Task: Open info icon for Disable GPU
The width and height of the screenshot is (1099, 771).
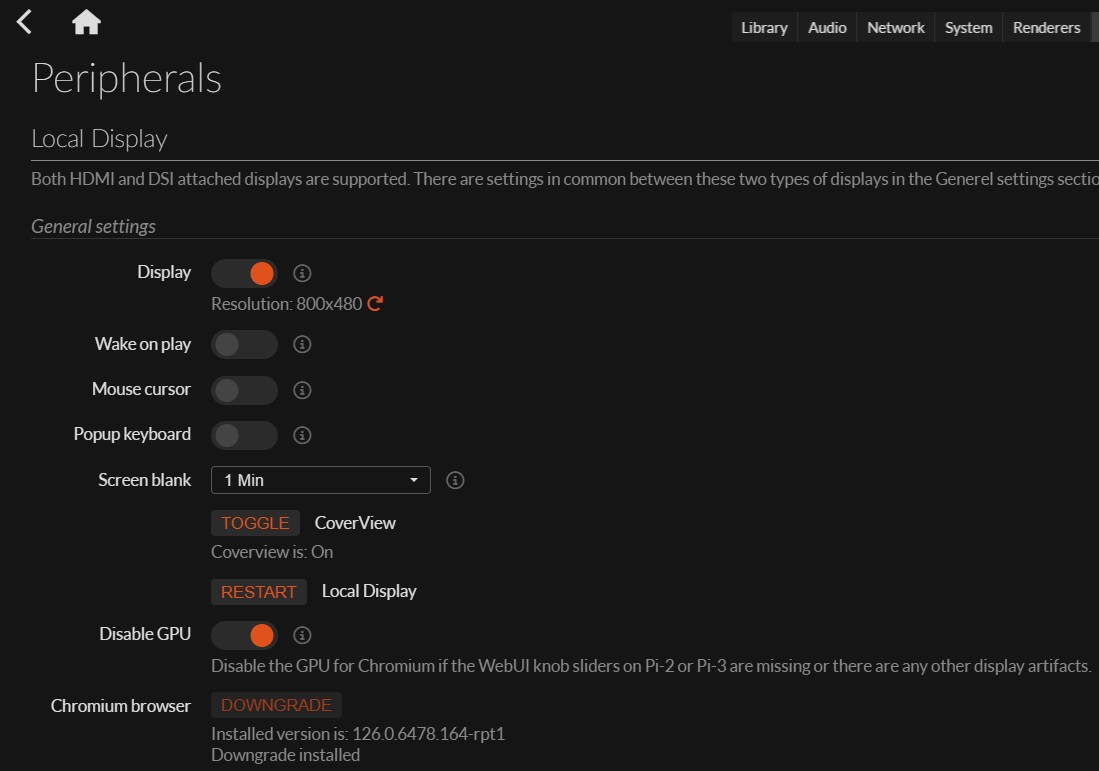Action: pos(302,635)
